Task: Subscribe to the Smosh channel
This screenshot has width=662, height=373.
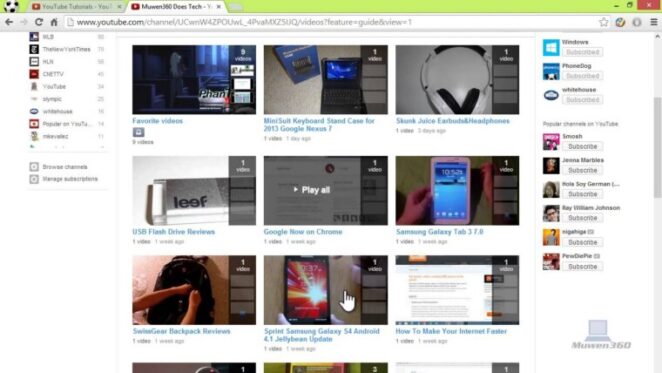Action: click(x=582, y=147)
